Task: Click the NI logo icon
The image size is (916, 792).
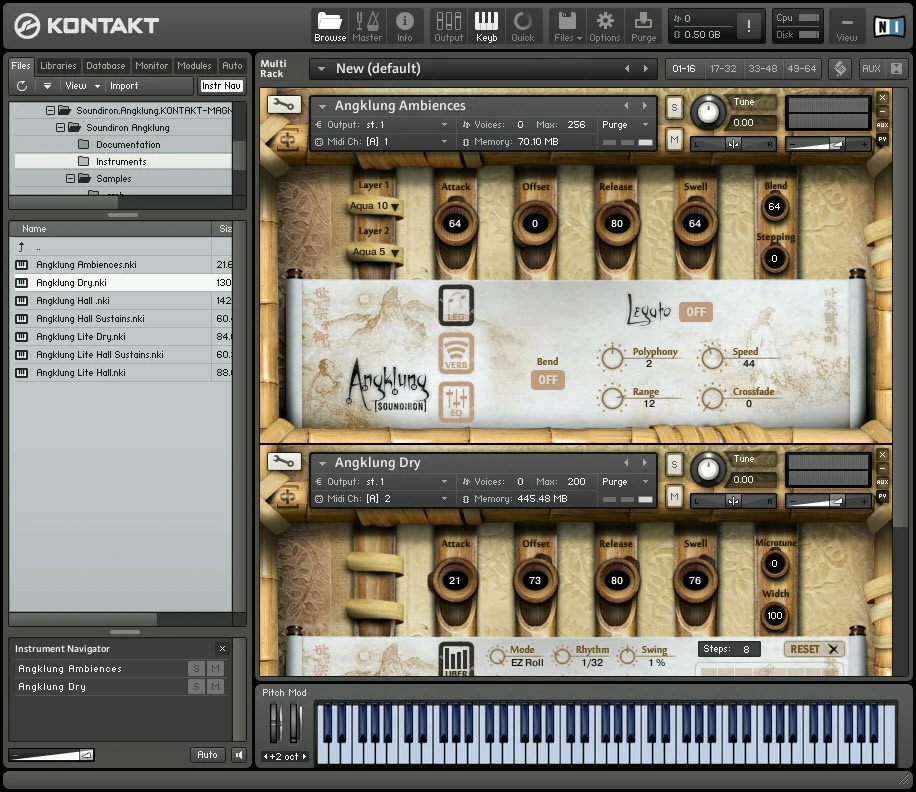Action: 888,26
